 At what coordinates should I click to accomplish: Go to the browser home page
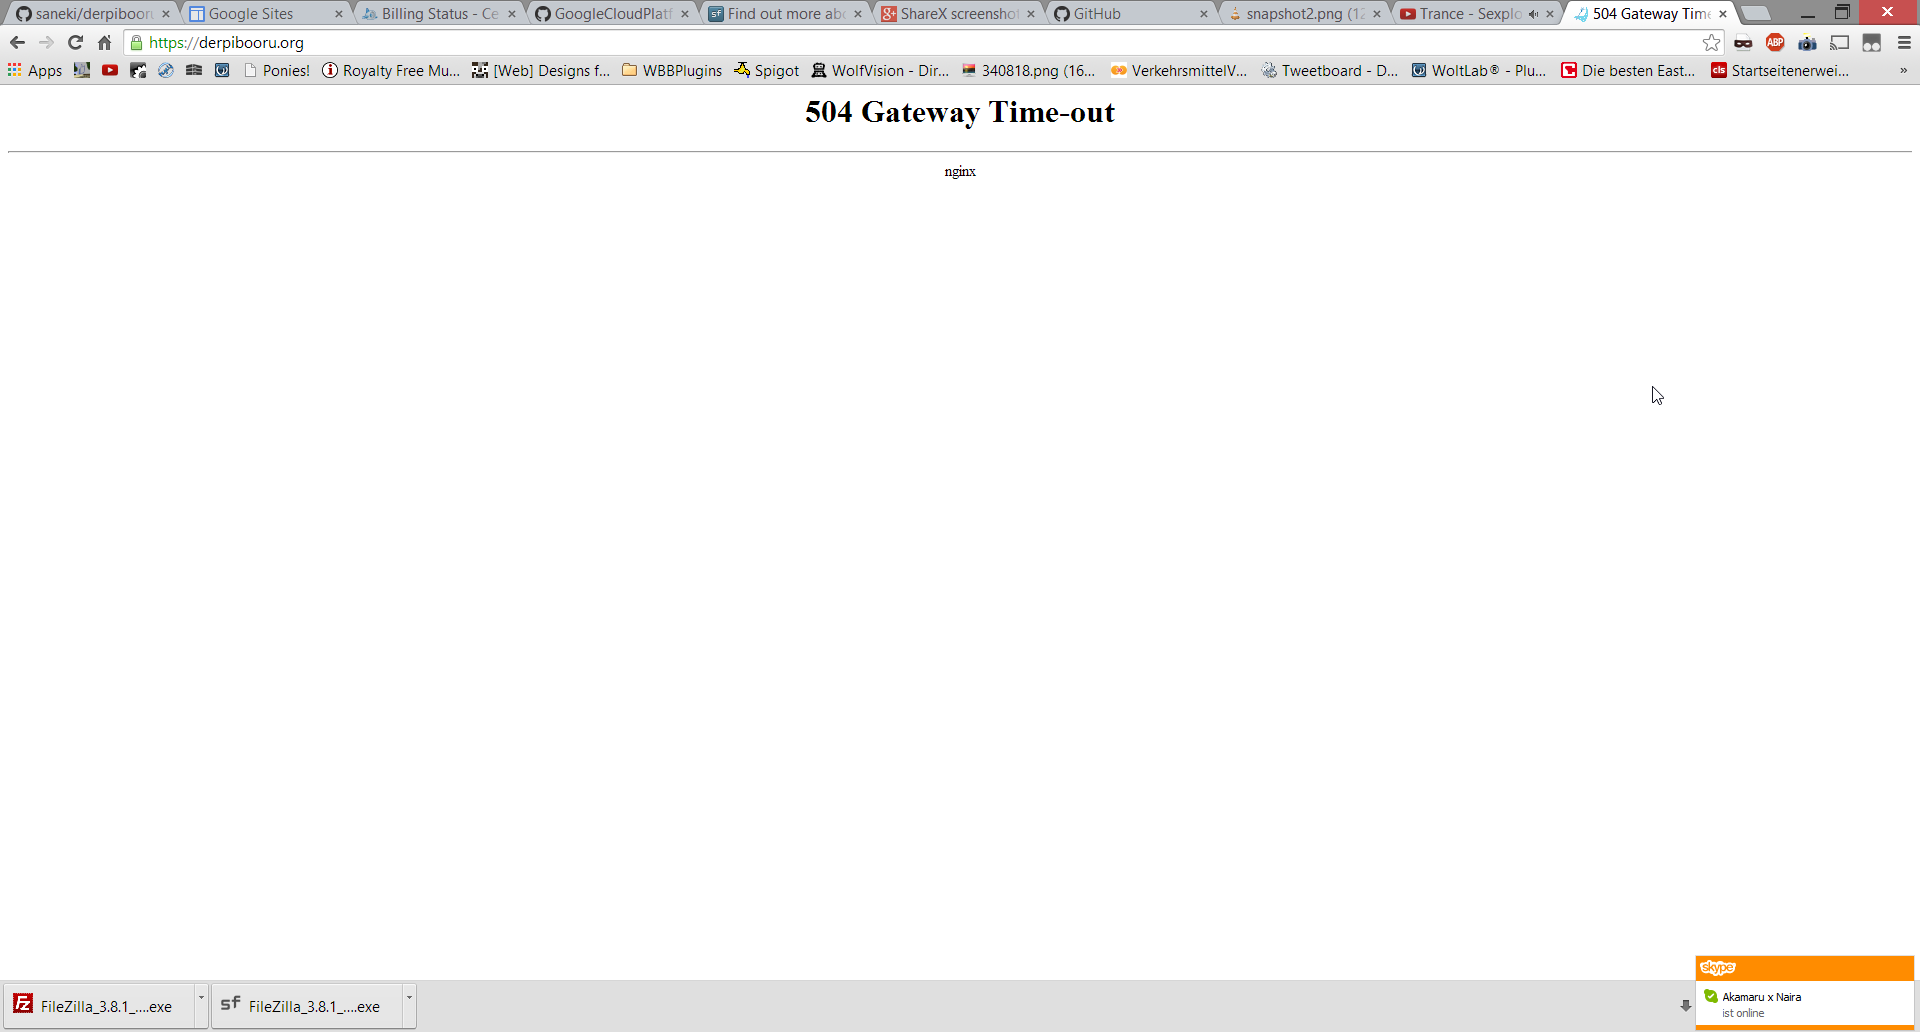point(104,43)
